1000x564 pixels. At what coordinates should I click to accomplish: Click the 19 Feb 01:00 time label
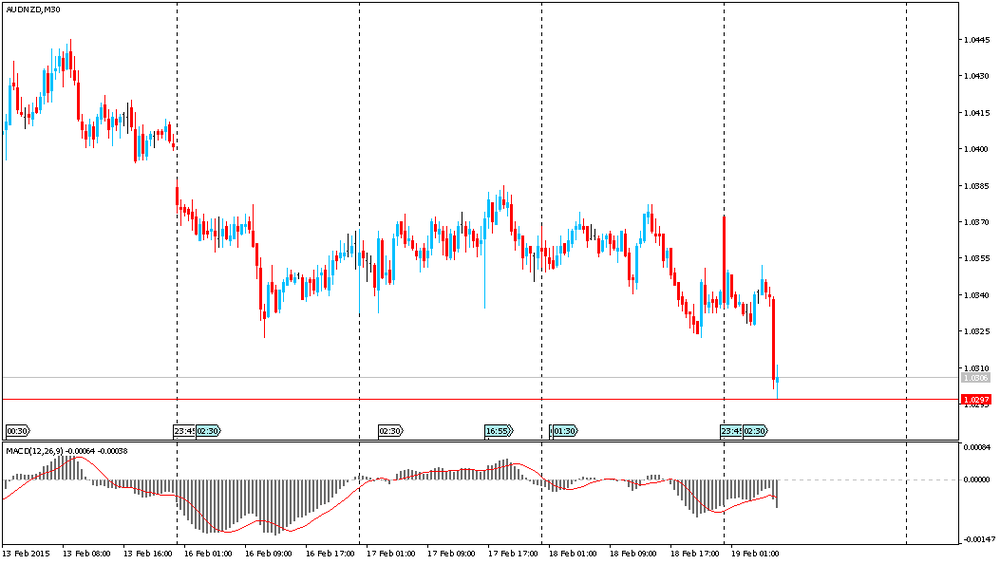tap(755, 552)
